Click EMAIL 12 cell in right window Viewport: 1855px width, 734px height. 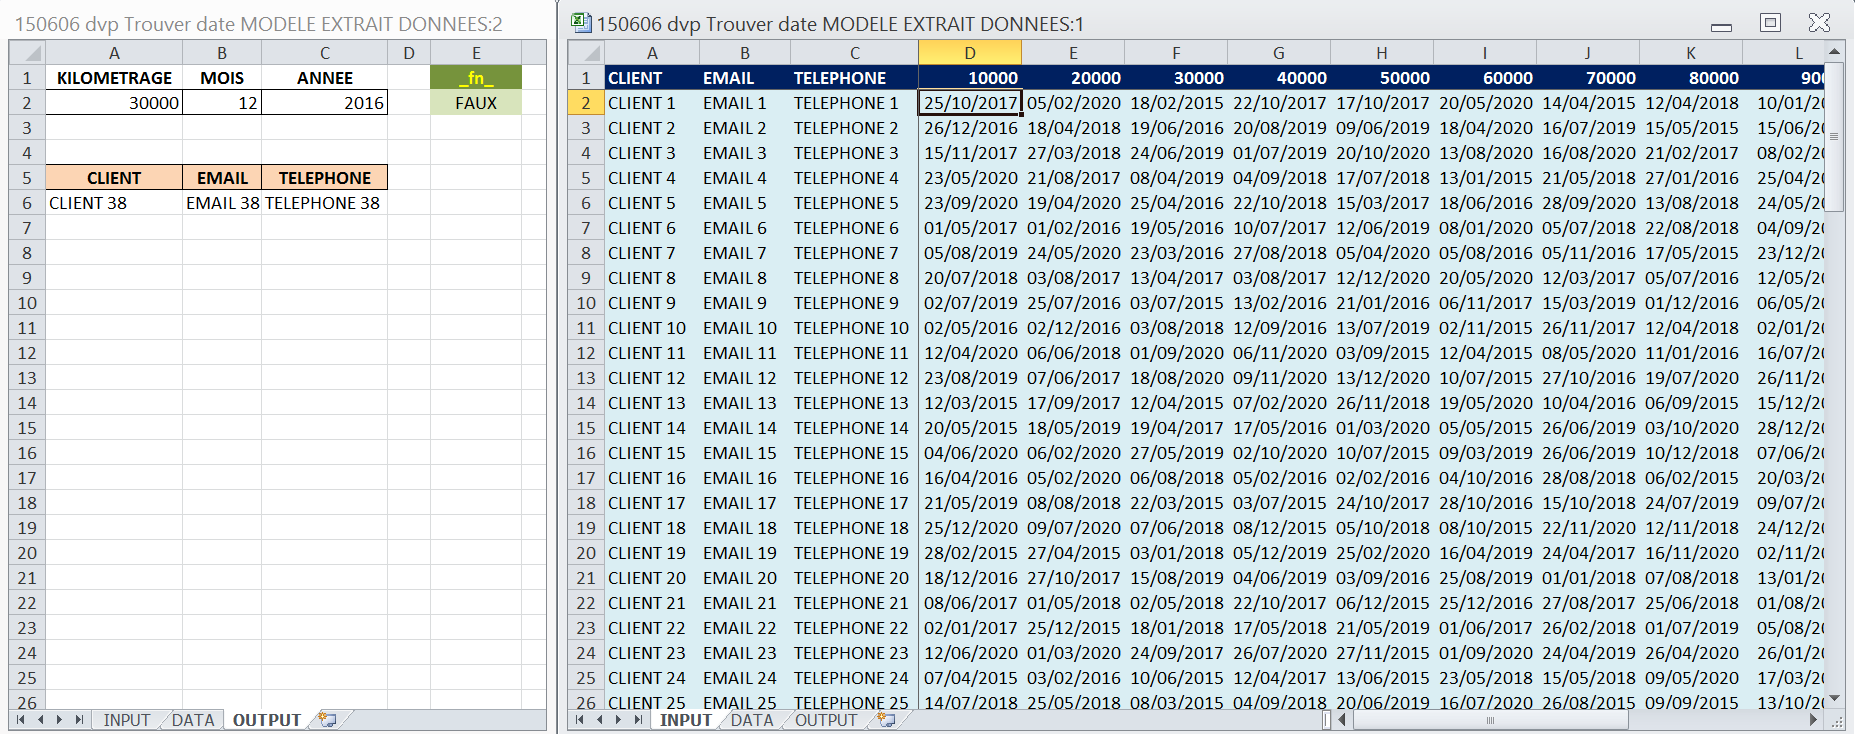pos(745,378)
